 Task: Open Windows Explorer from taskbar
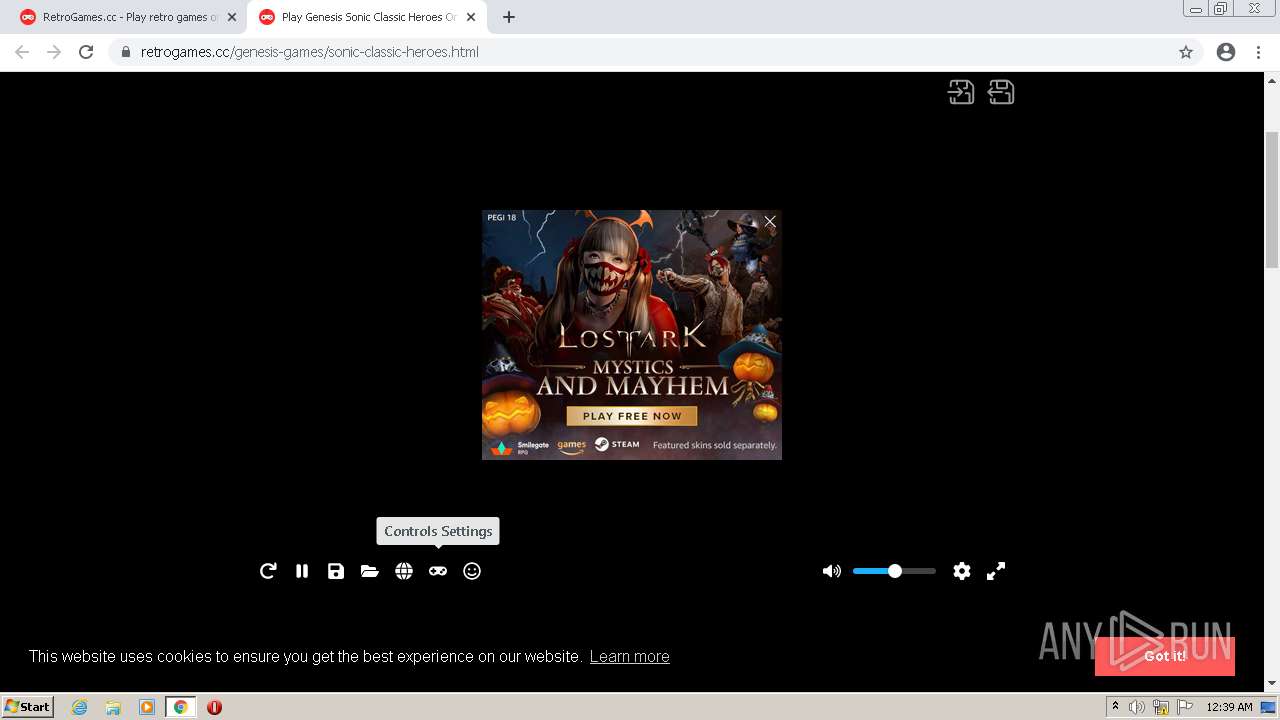pos(113,707)
